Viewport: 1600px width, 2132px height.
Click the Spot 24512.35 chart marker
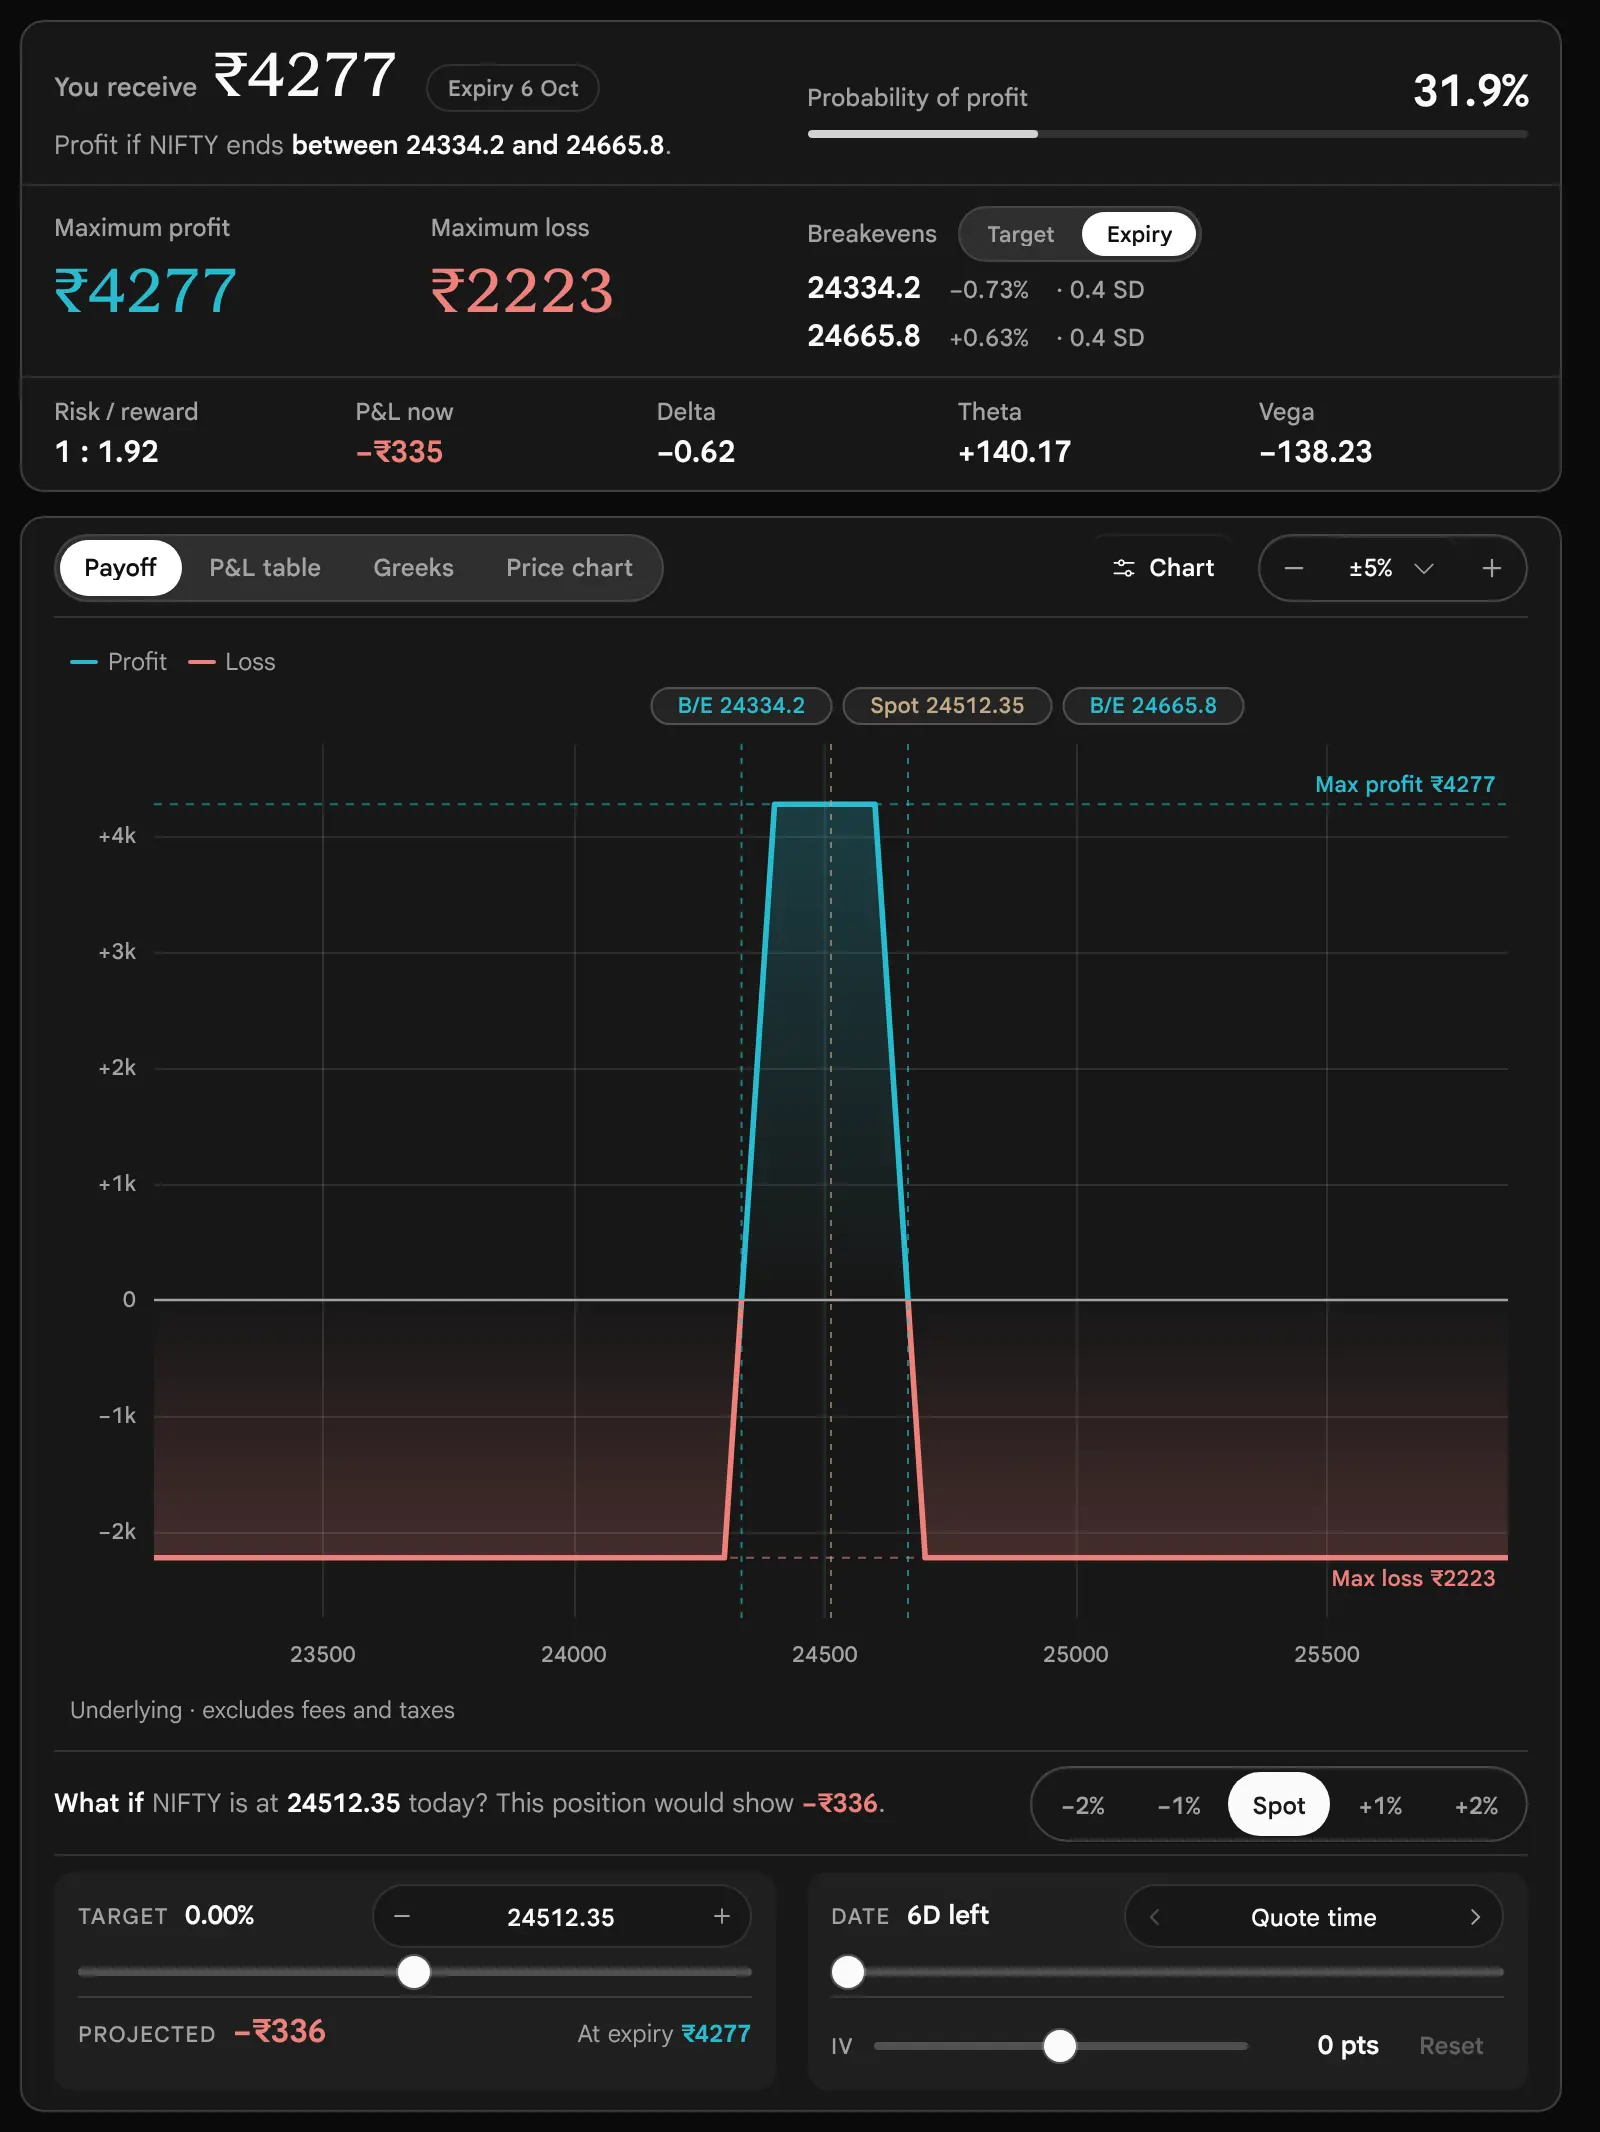pyautogui.click(x=947, y=706)
